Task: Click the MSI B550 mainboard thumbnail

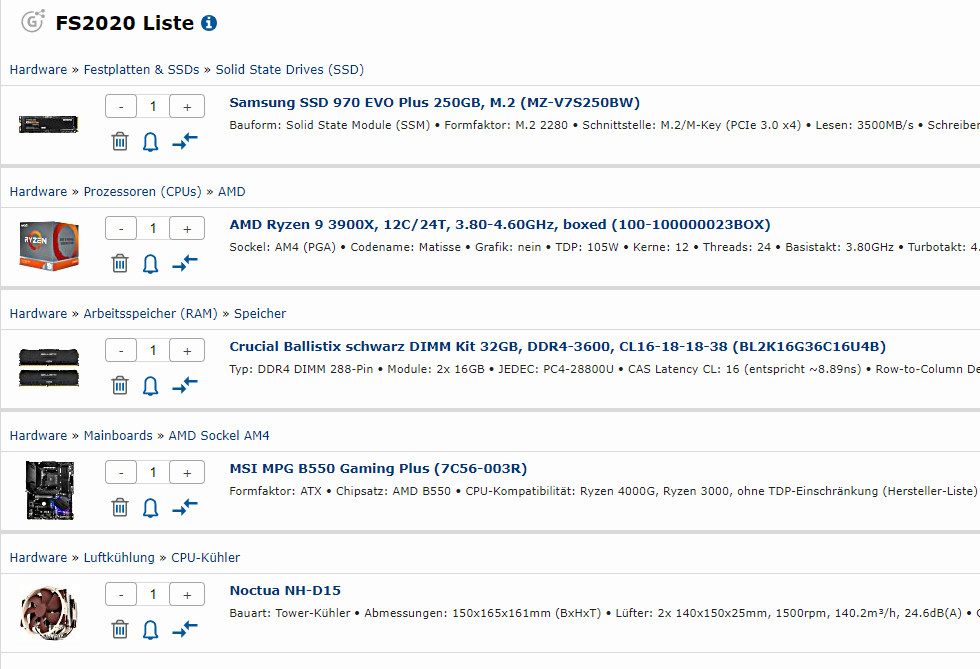Action: pos(50,490)
